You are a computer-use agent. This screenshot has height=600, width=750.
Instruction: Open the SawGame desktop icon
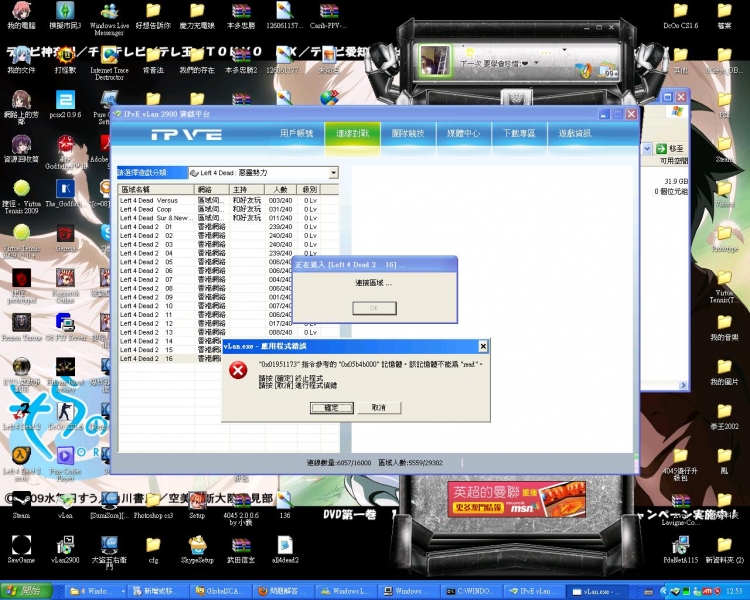pyautogui.click(x=21, y=546)
